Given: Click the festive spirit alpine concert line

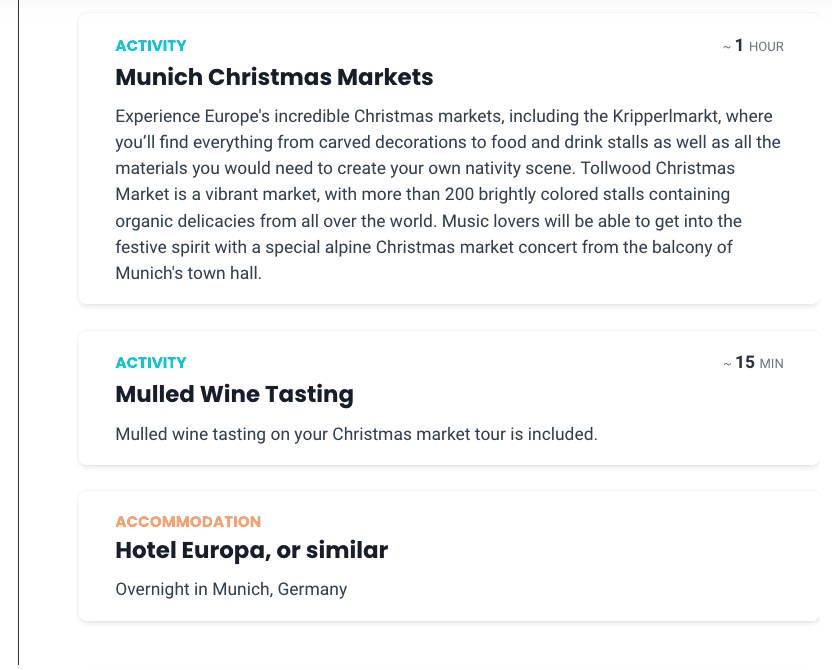Looking at the screenshot, I should tap(423, 247).
